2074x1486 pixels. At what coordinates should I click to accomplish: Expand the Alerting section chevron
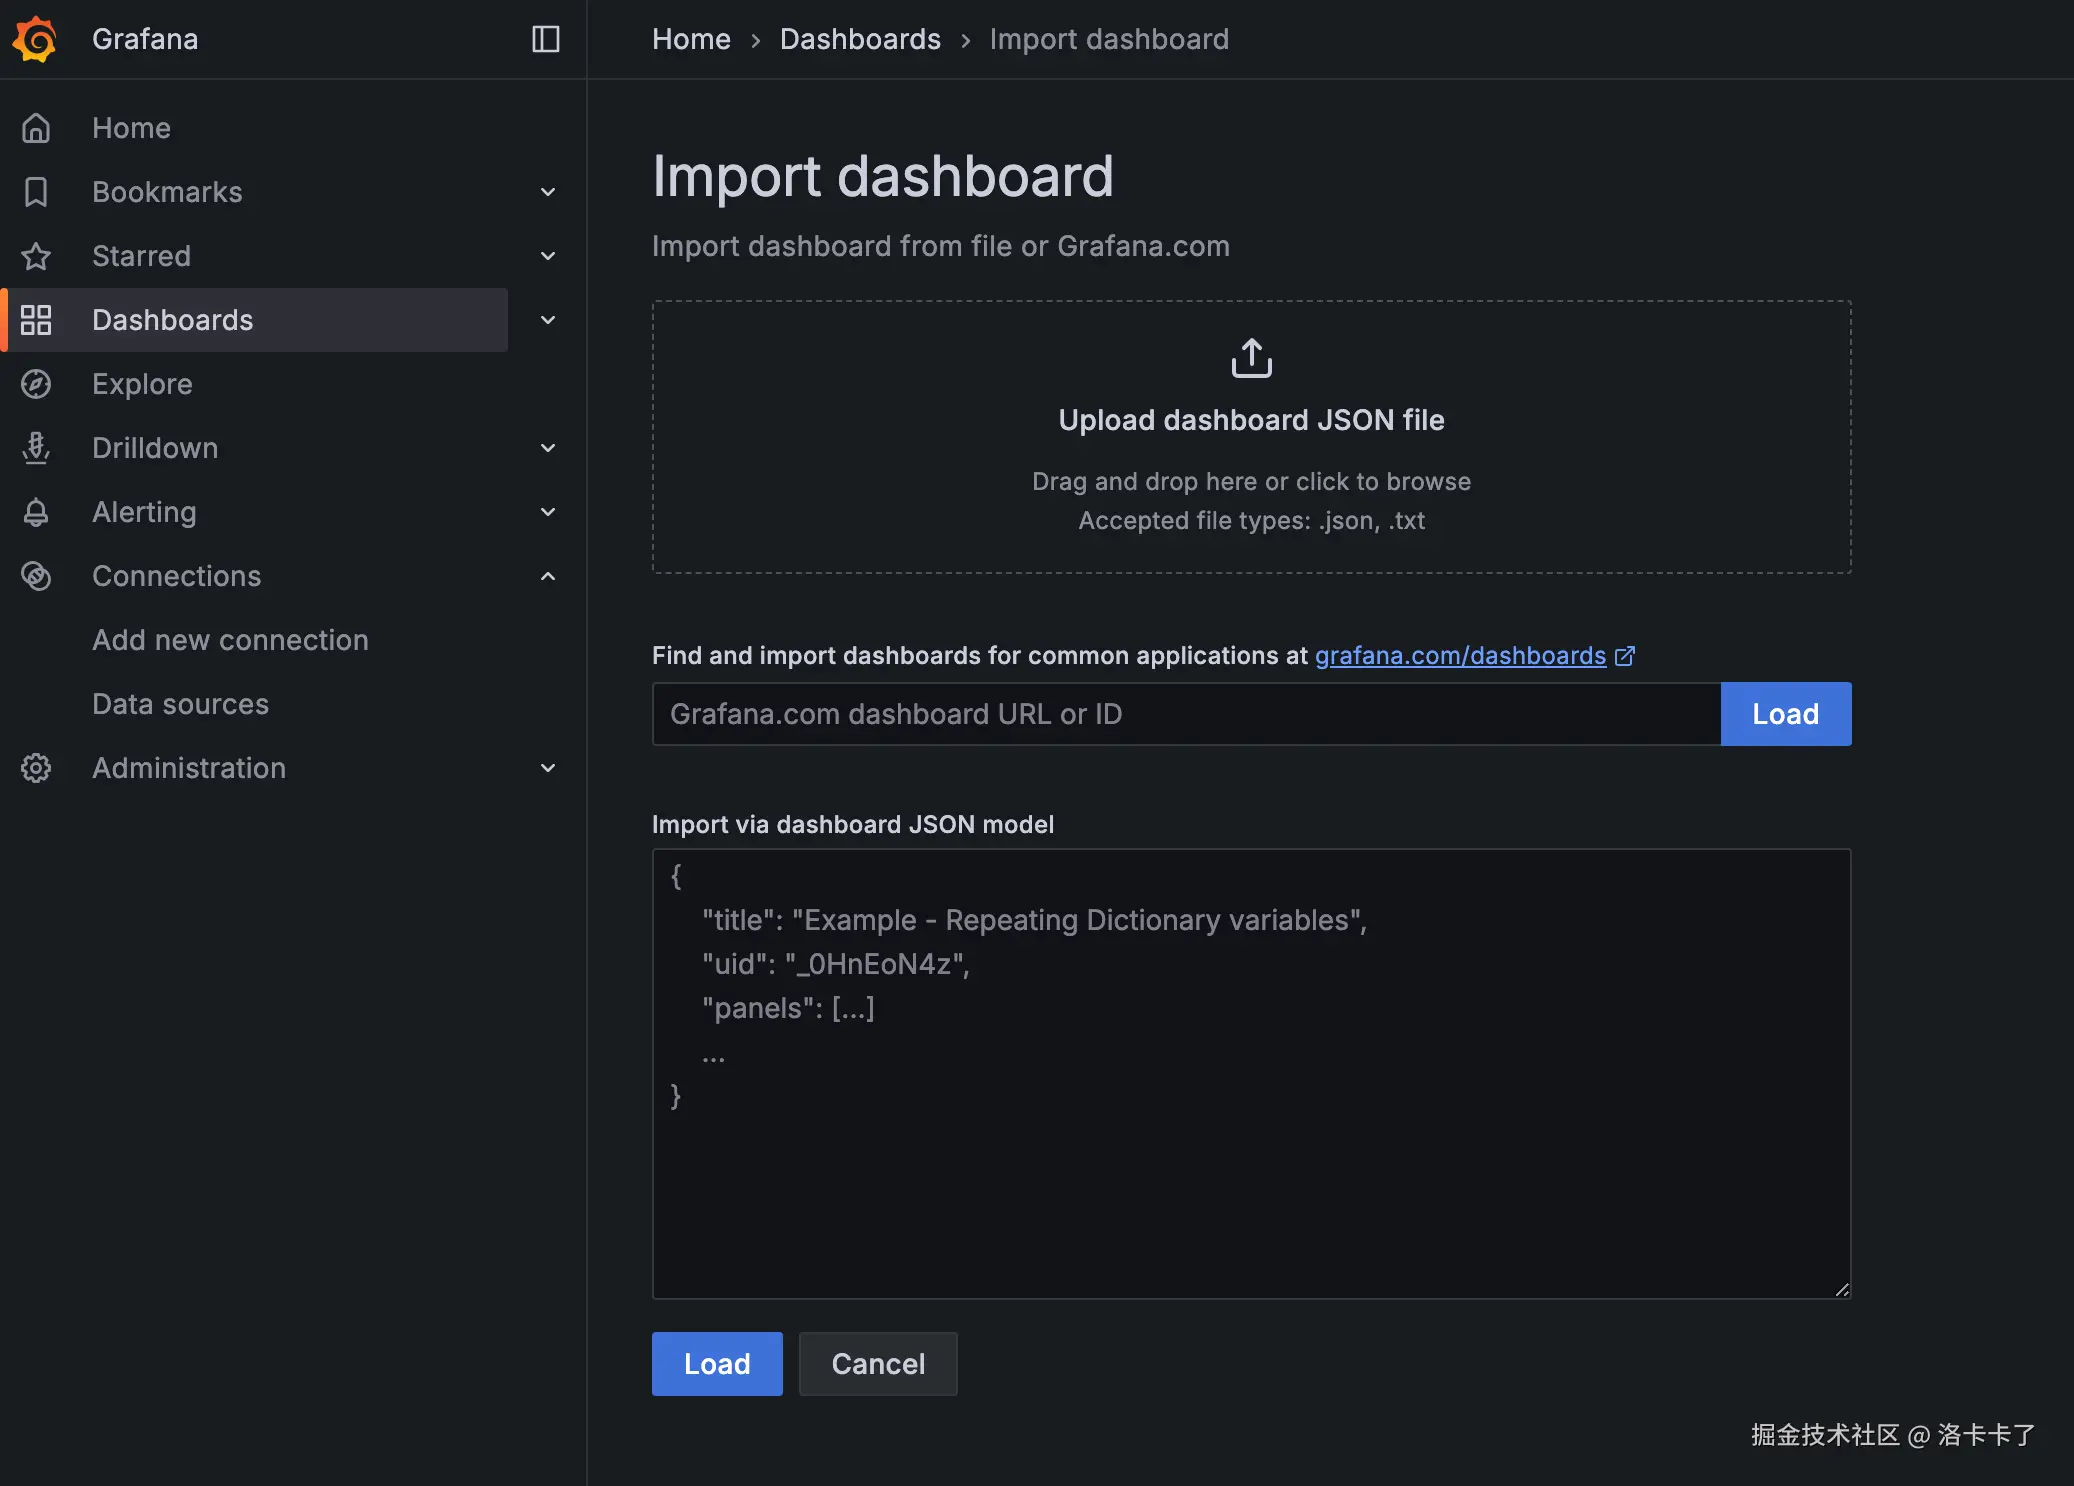pos(548,512)
